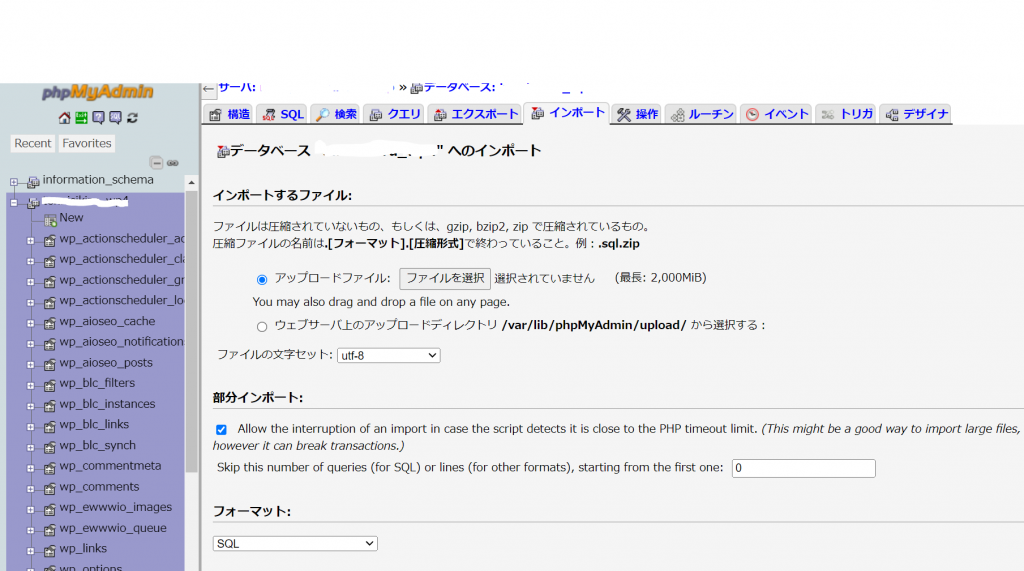Click the navigation panel vertical scrollbar thumb
1024x571 pixels.
tap(191, 331)
